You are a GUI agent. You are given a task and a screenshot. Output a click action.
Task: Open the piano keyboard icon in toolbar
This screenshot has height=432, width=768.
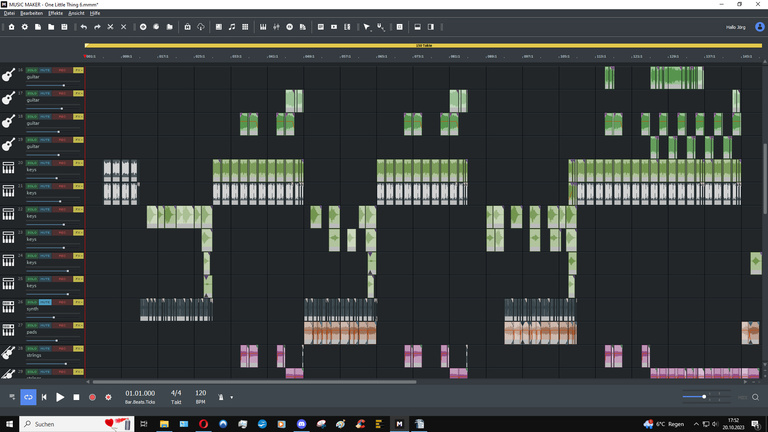(262, 27)
